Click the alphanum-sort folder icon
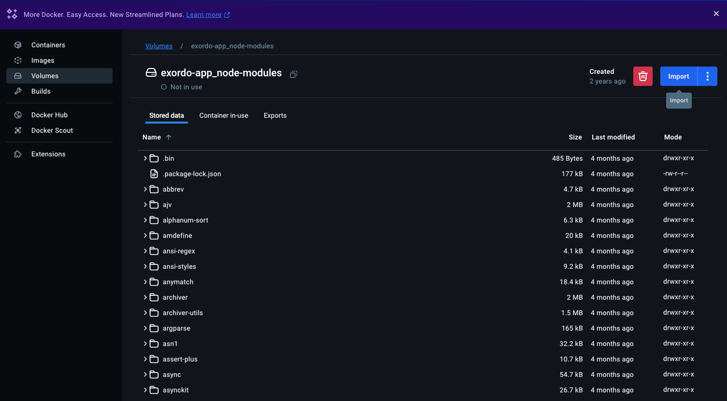Screen dimensions: 727x401 pos(154,220)
